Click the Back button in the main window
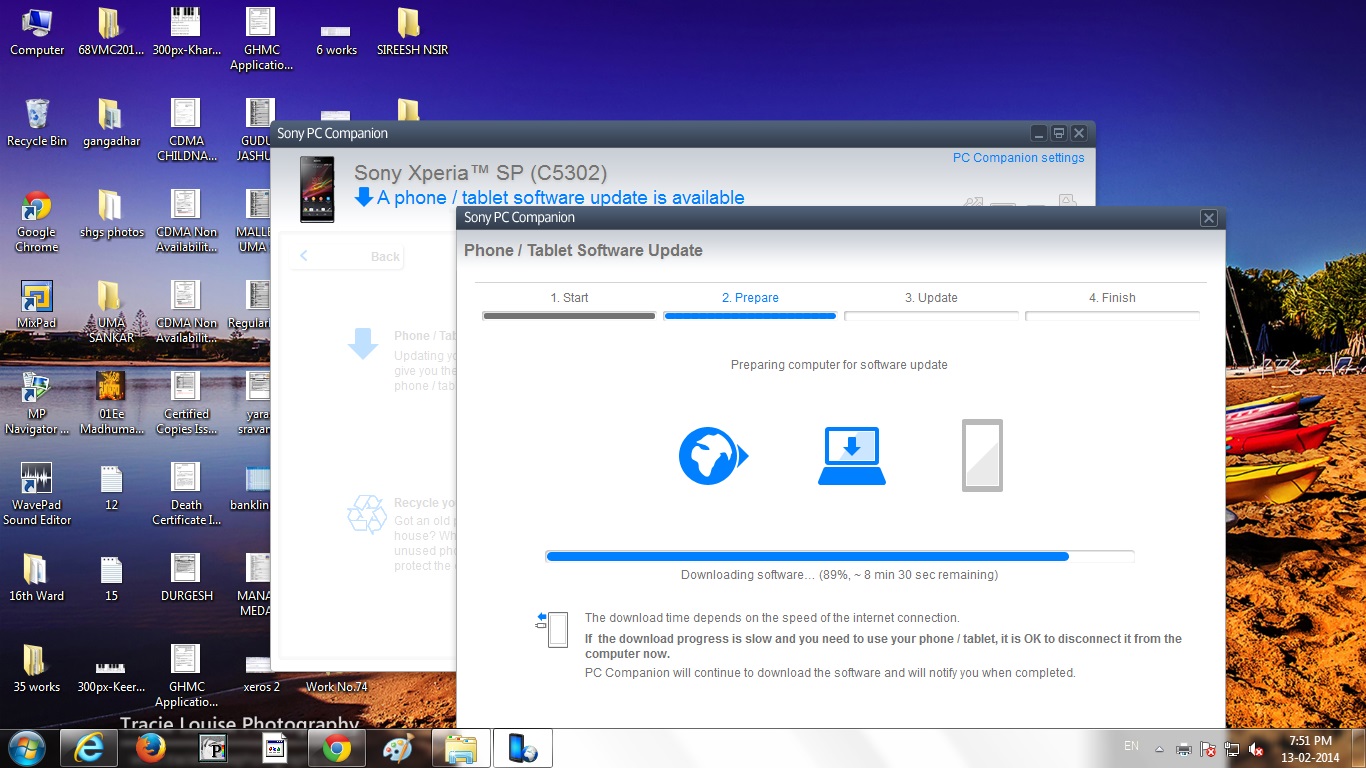 [x=347, y=257]
